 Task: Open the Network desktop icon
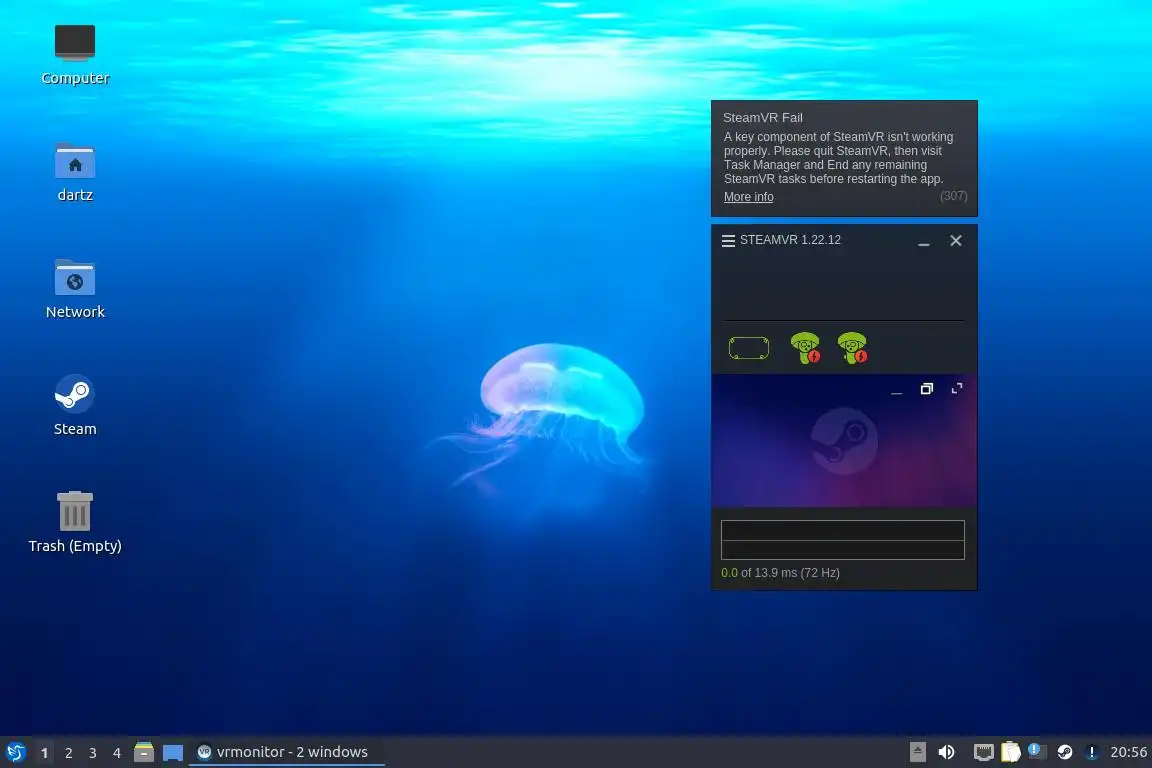75,288
